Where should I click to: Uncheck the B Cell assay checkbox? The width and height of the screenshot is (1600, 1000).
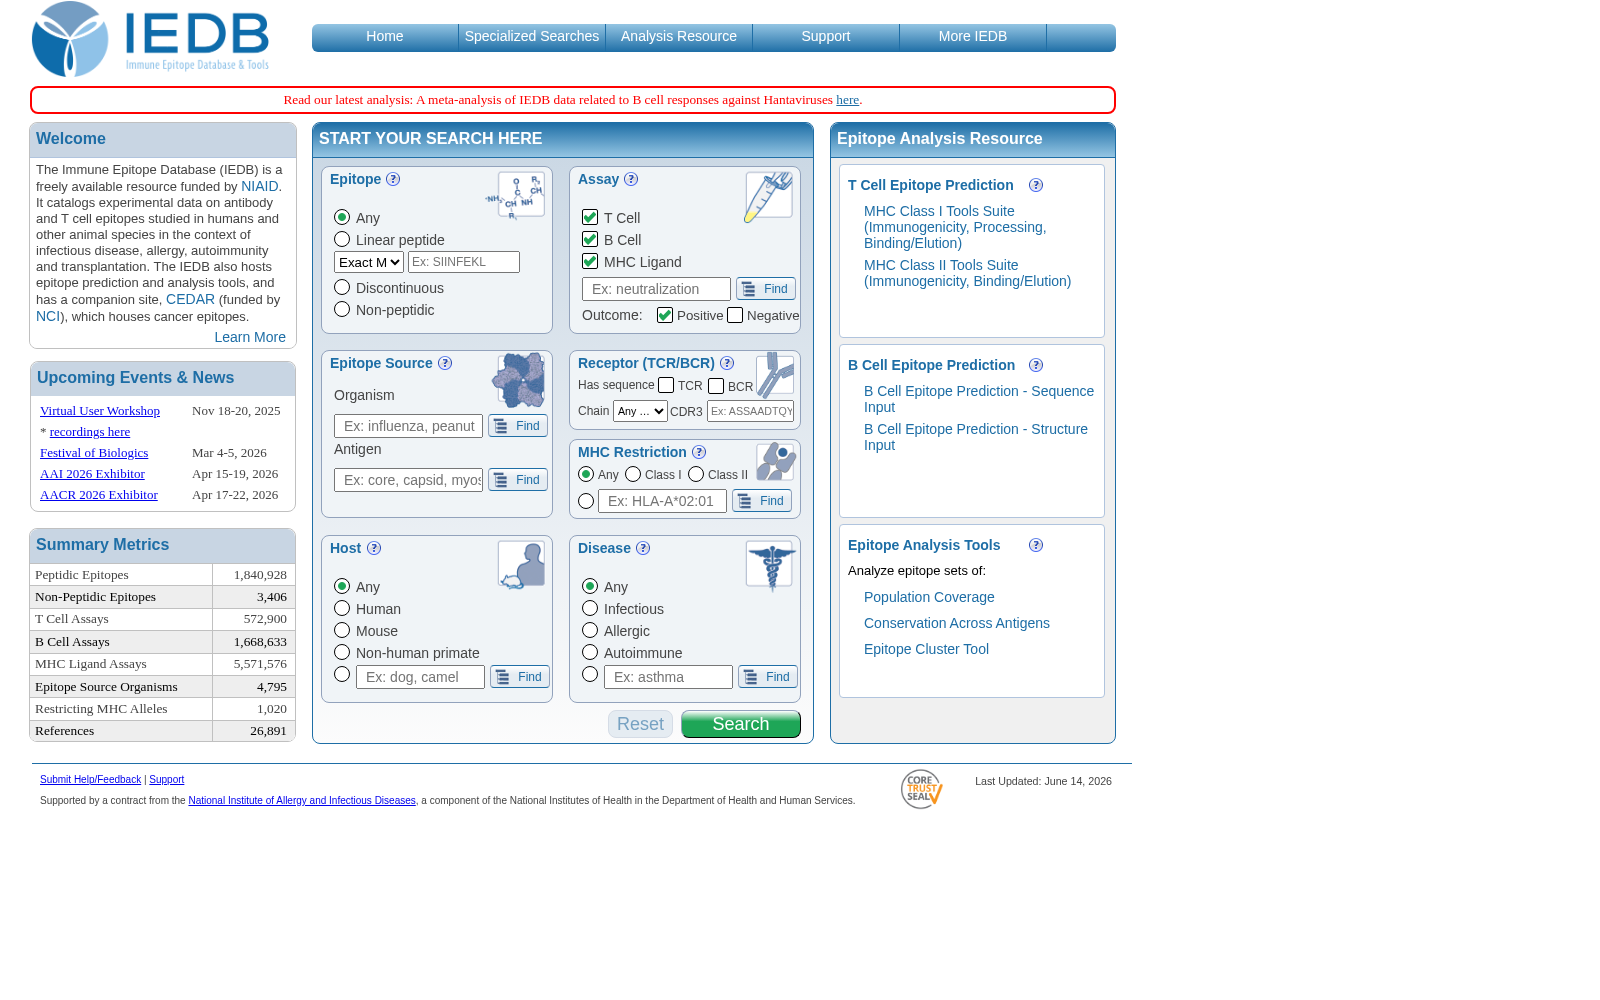pyautogui.click(x=590, y=239)
